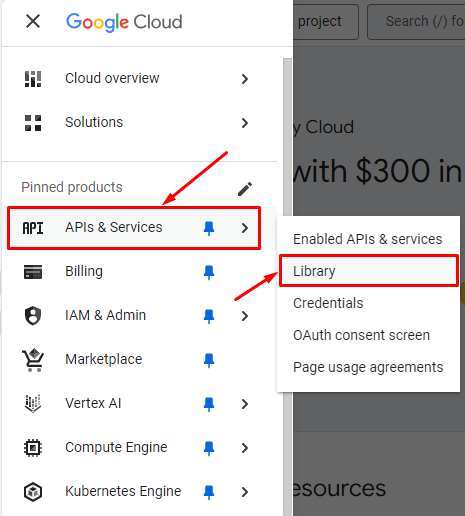Click the IAM & Admin shield icon

[x=33, y=316]
